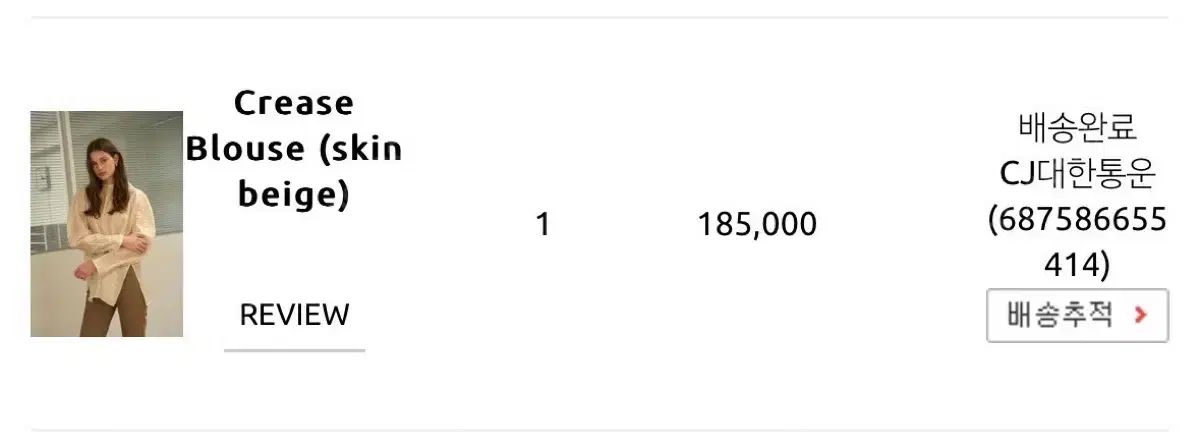The height and width of the screenshot is (446, 1200).
Task: Click the underline beneath REVIEW
Action: [294, 350]
